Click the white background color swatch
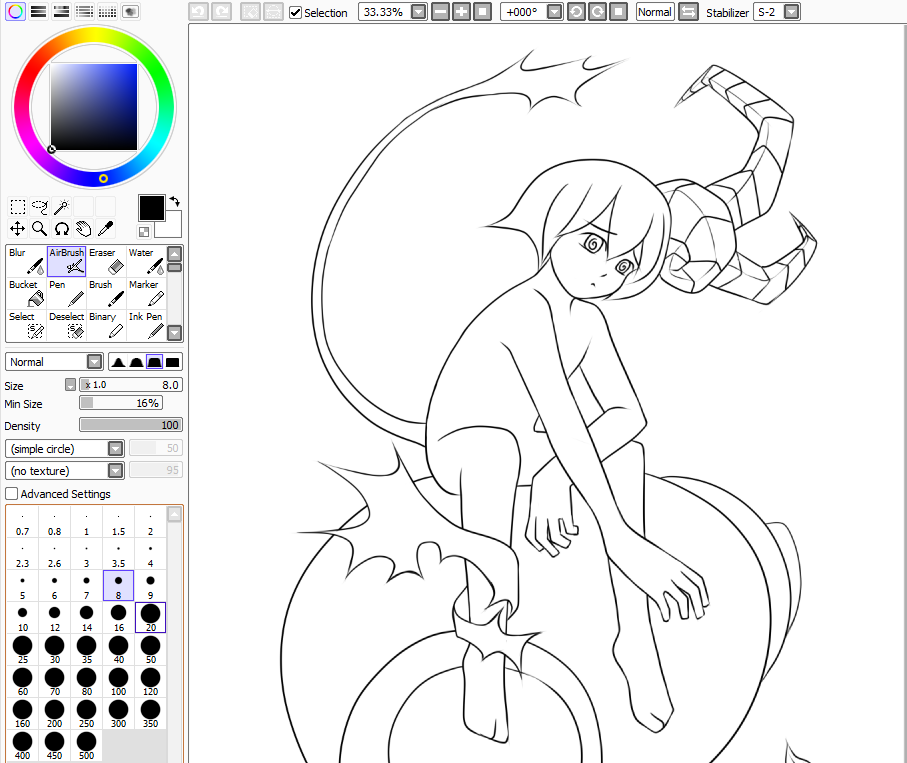Screen dimensions: 907x763 172,227
